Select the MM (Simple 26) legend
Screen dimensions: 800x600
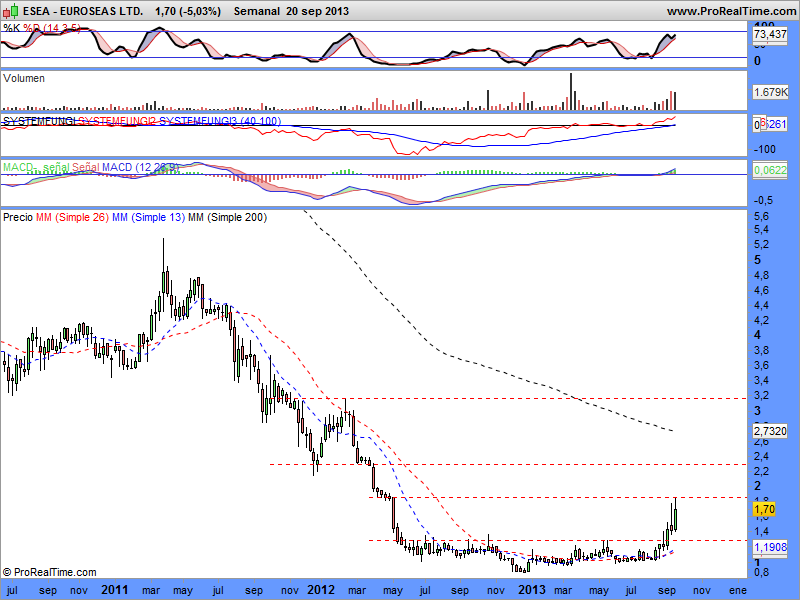(x=72, y=217)
